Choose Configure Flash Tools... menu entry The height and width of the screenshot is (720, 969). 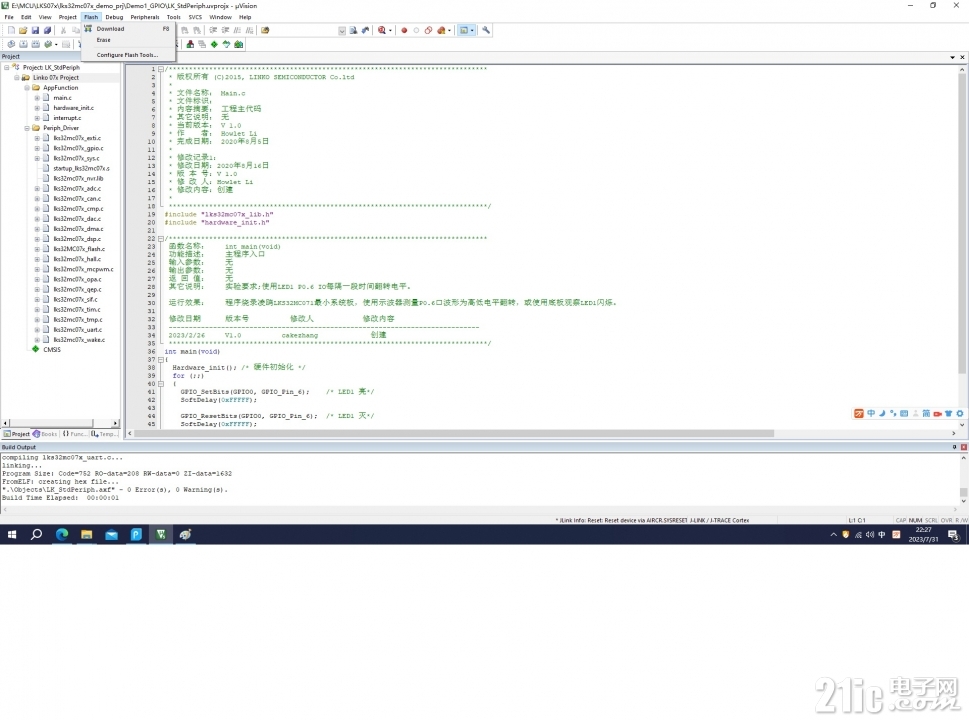point(127,55)
